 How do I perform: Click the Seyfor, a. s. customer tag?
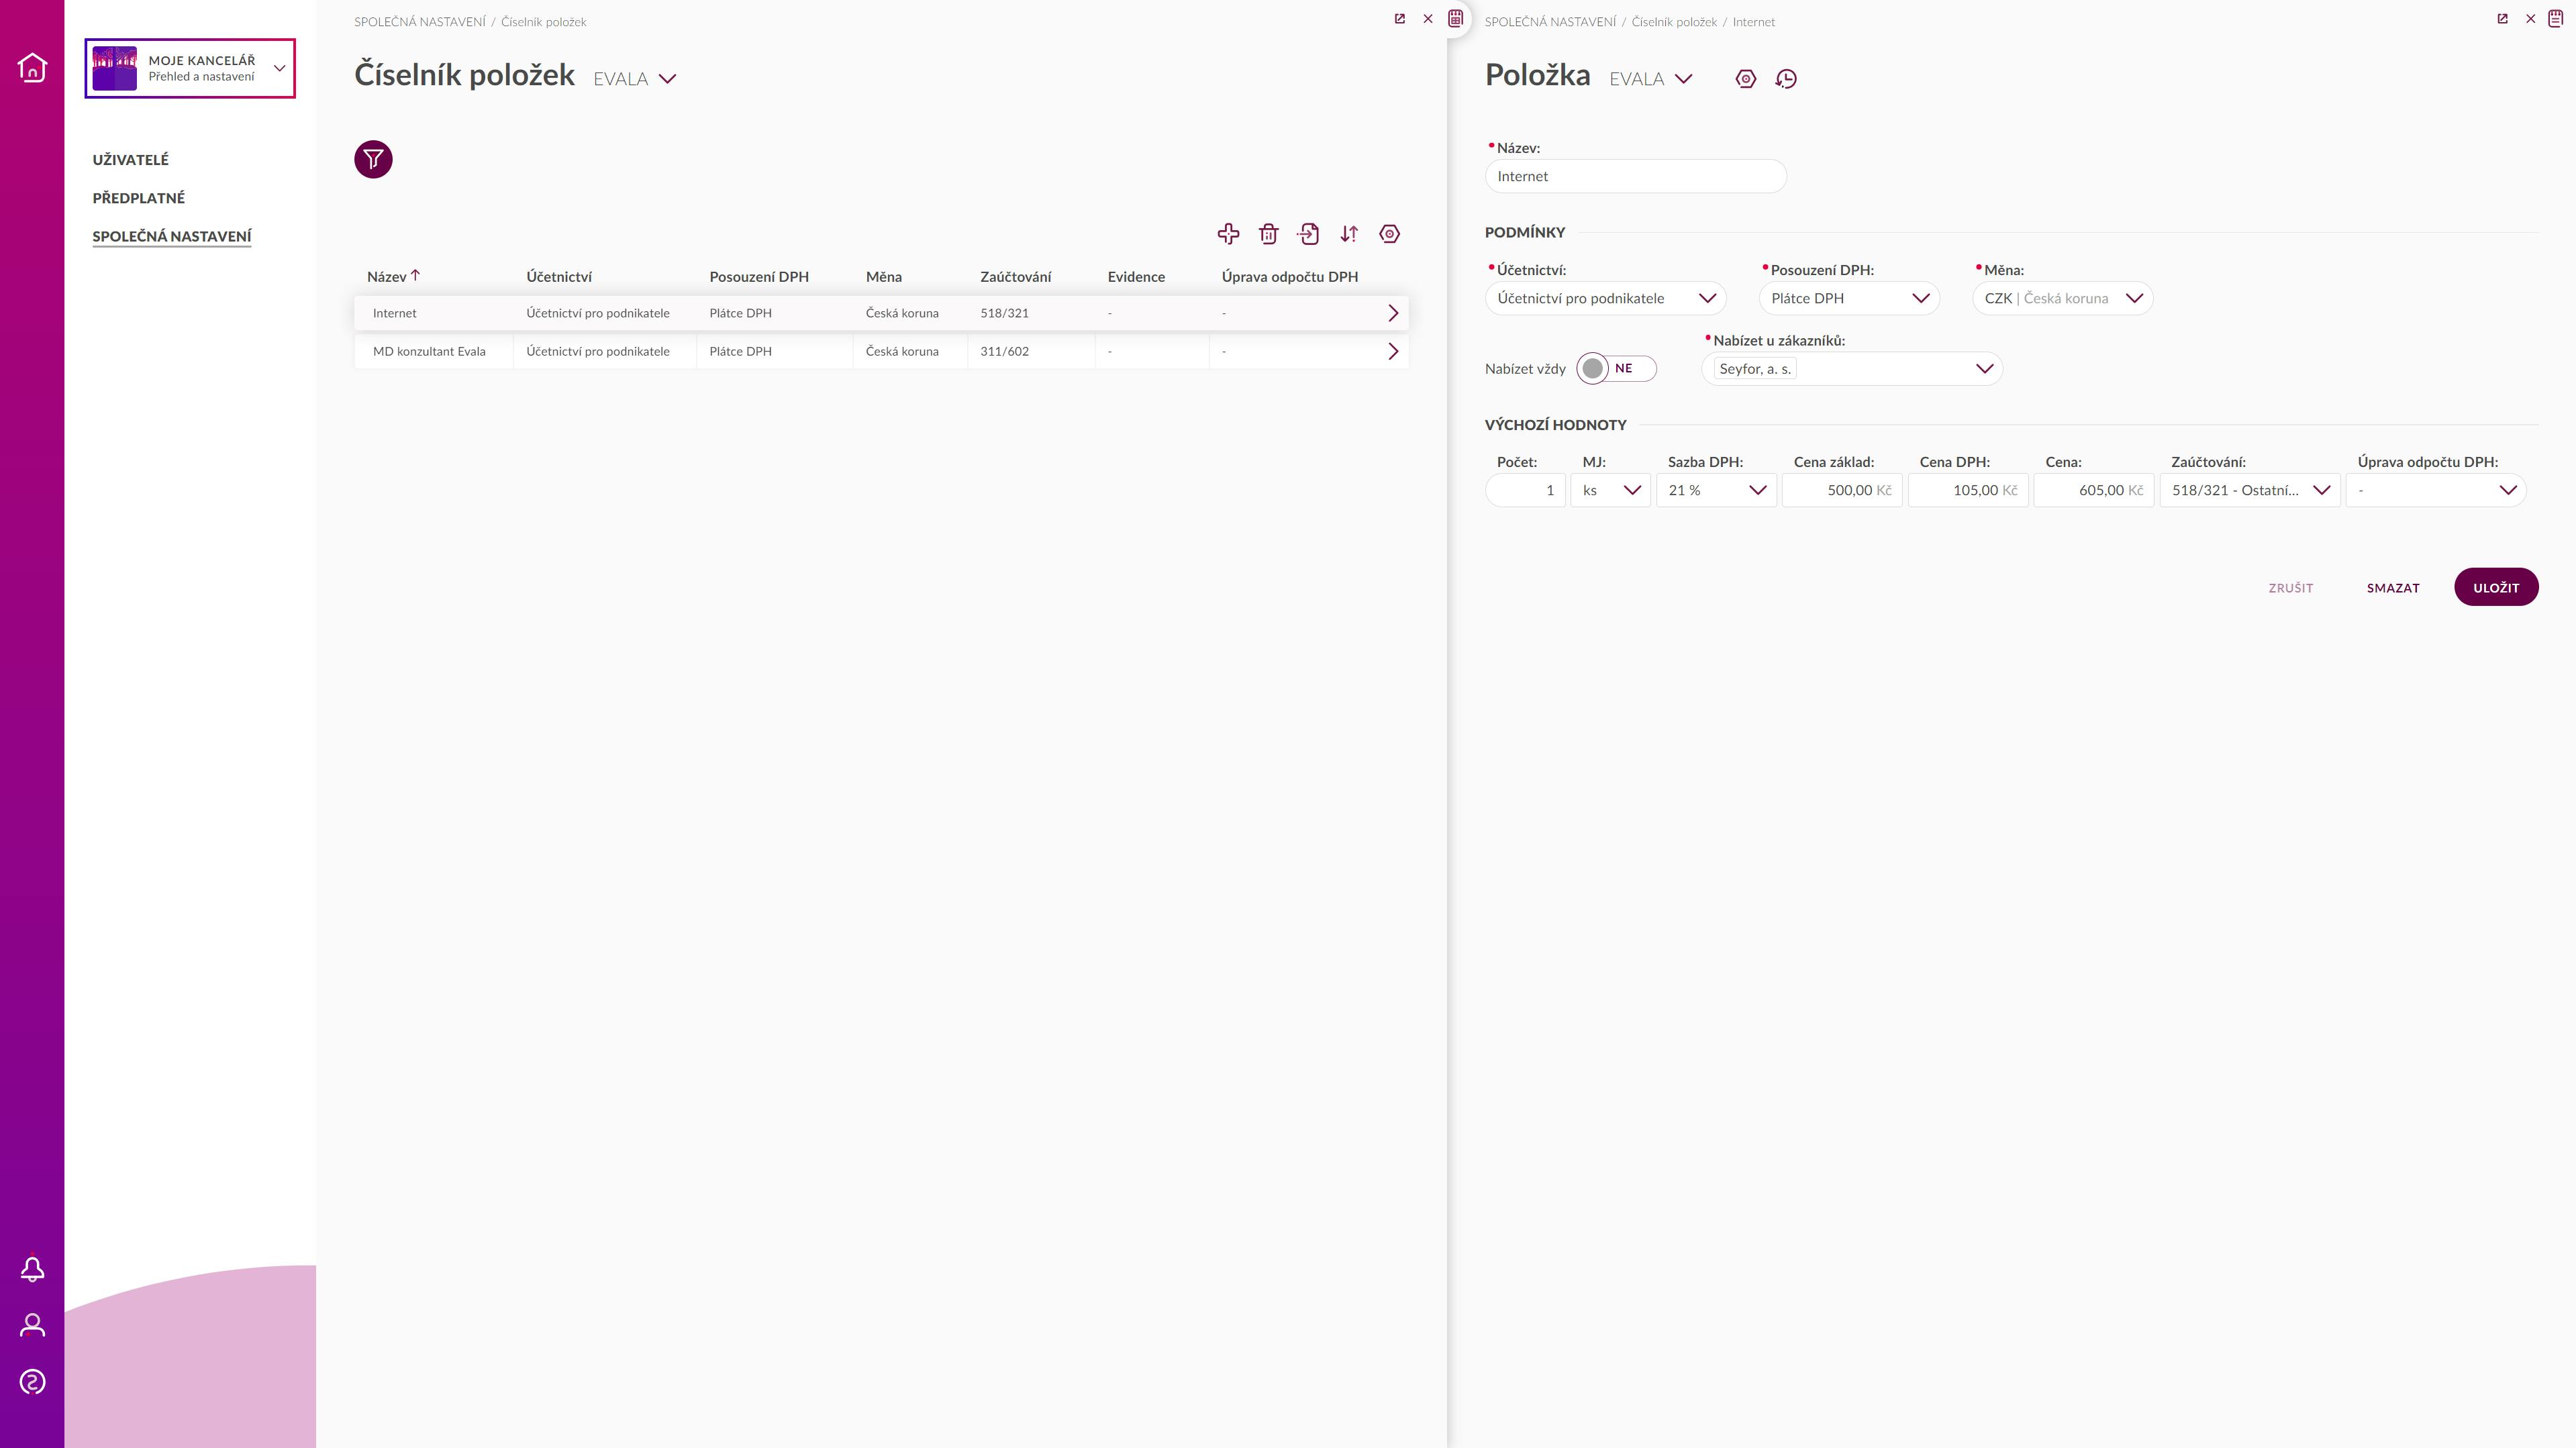point(1754,369)
